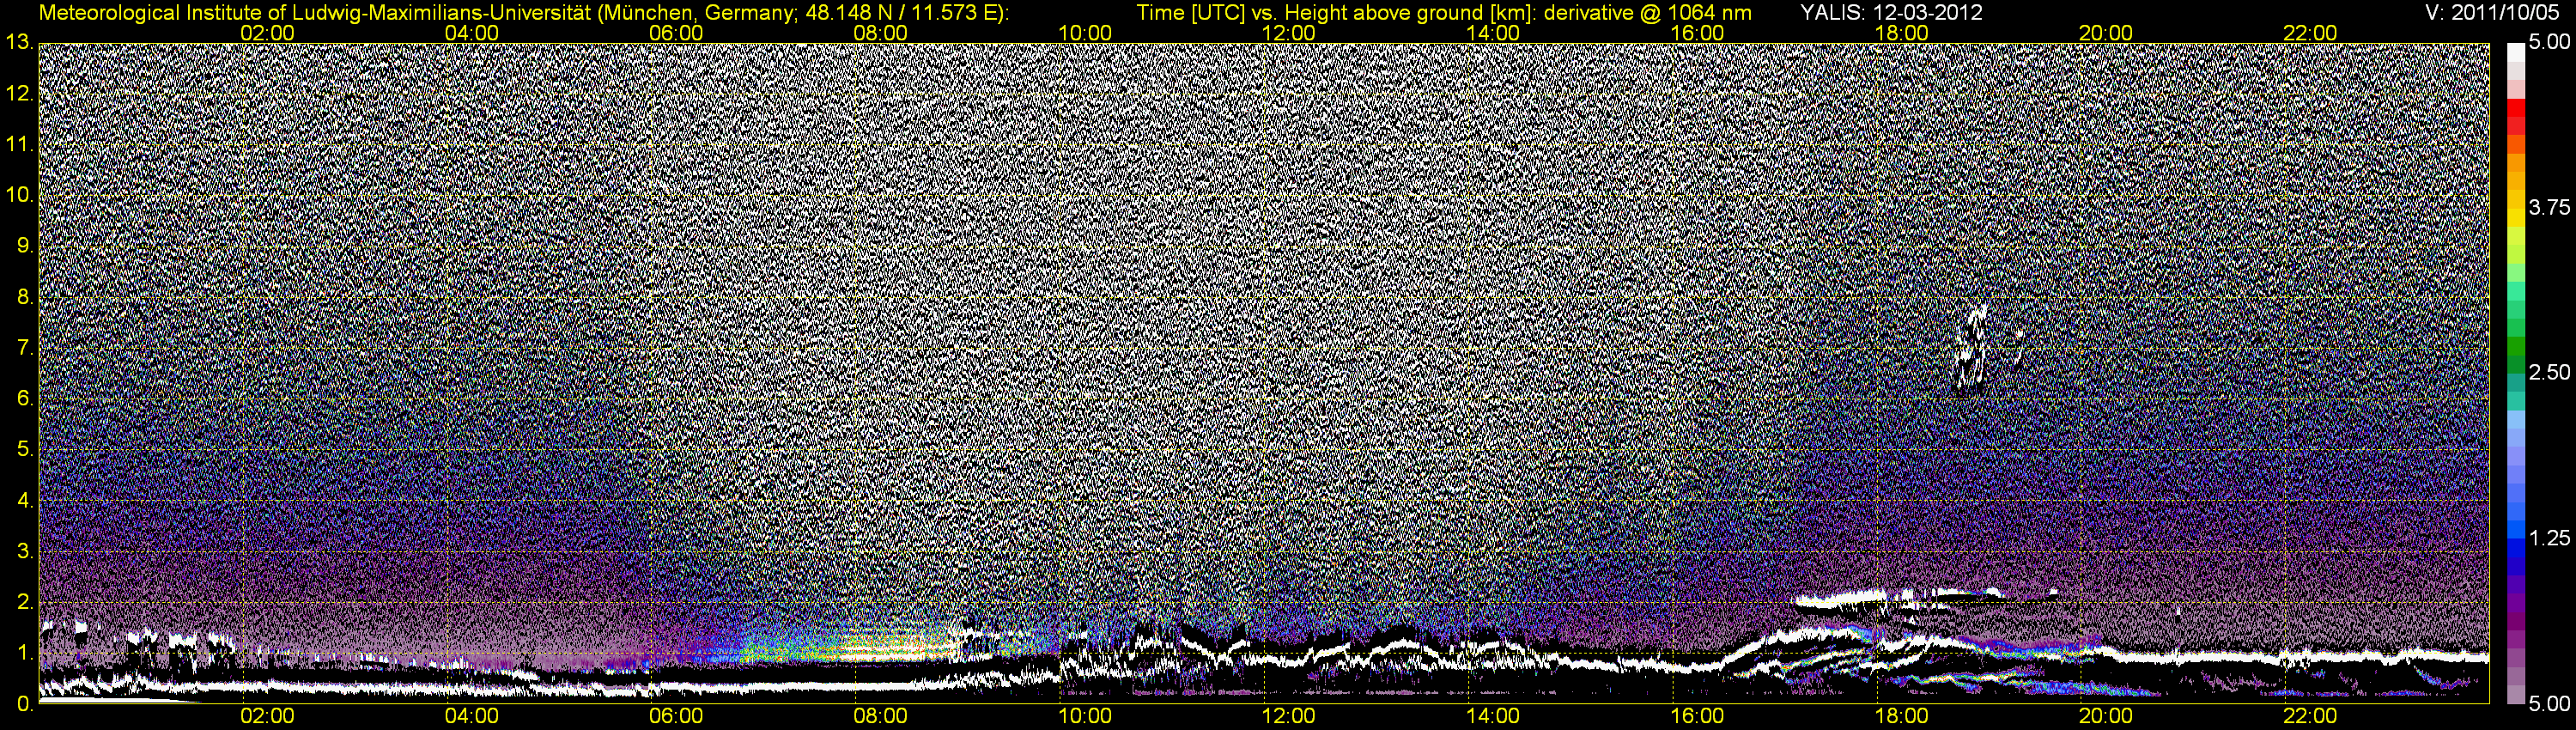Screen dimensions: 2576x730
Task: Click the 08:00 label on the upper time axis
Action: point(880,33)
